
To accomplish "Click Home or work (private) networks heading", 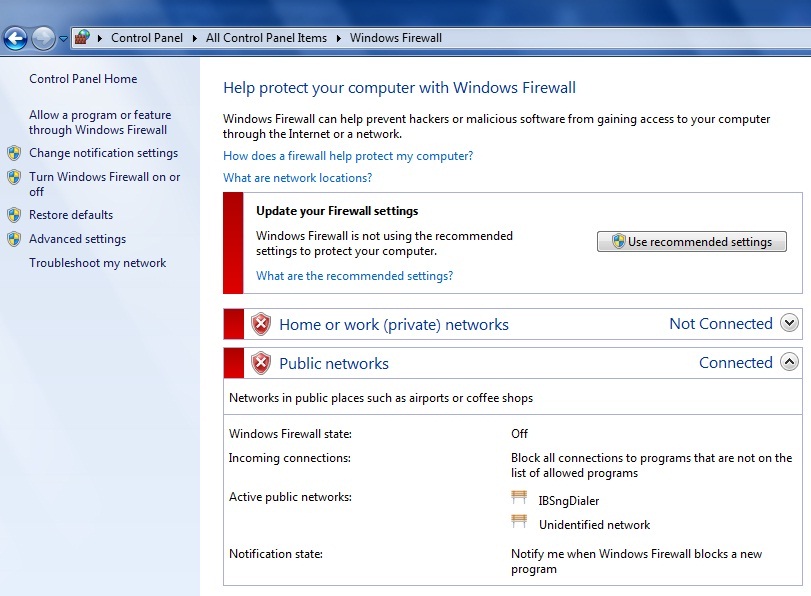I will (394, 324).
